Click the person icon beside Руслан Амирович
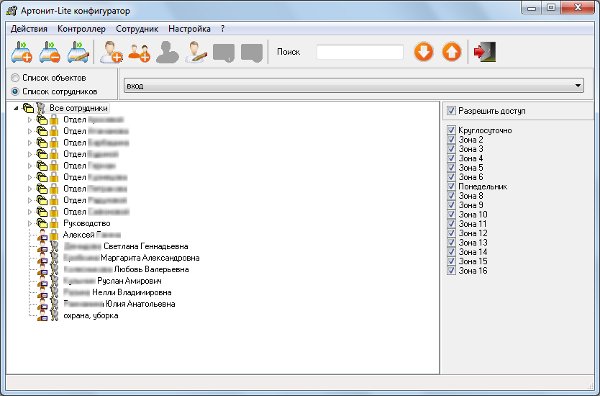 (43, 281)
